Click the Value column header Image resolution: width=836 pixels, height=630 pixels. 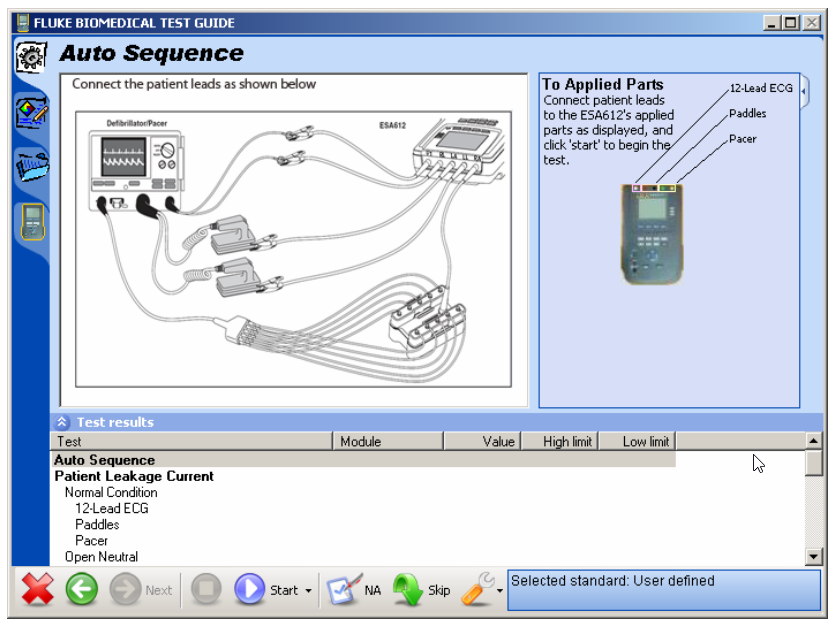click(x=482, y=441)
